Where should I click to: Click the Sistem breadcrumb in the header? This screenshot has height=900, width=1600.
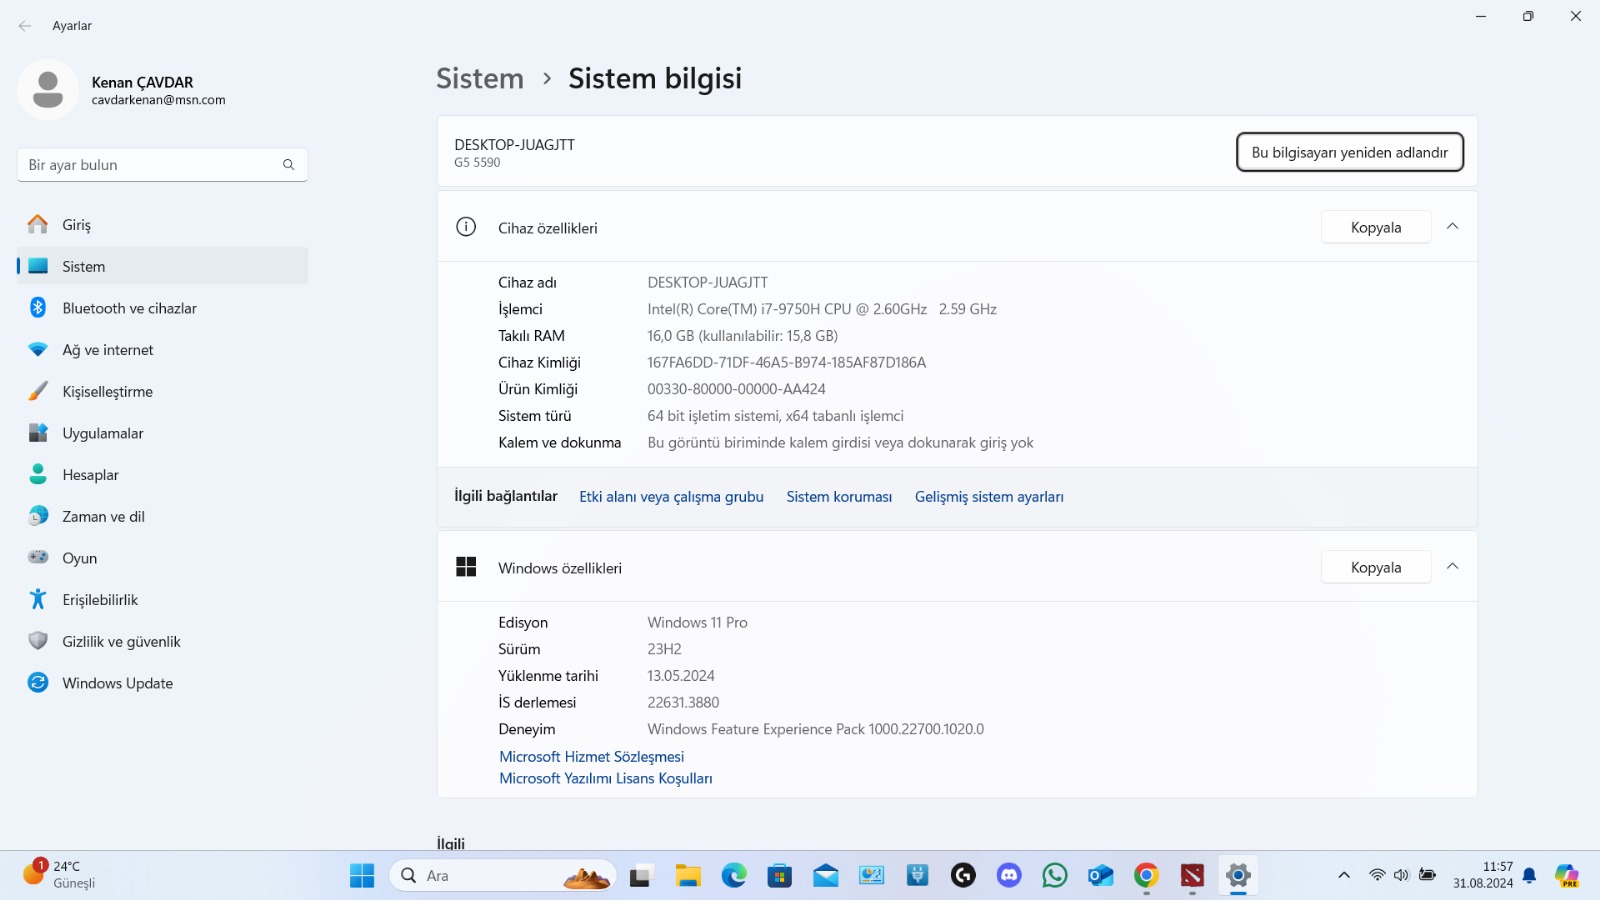coord(480,79)
